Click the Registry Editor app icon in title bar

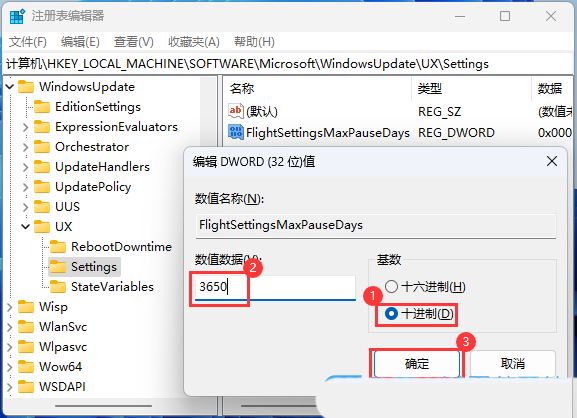pos(17,16)
